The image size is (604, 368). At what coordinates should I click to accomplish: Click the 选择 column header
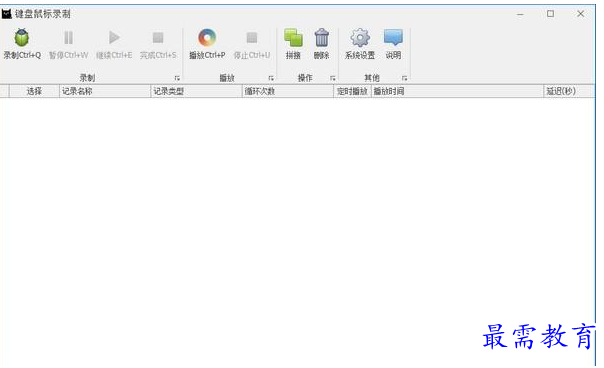point(34,91)
